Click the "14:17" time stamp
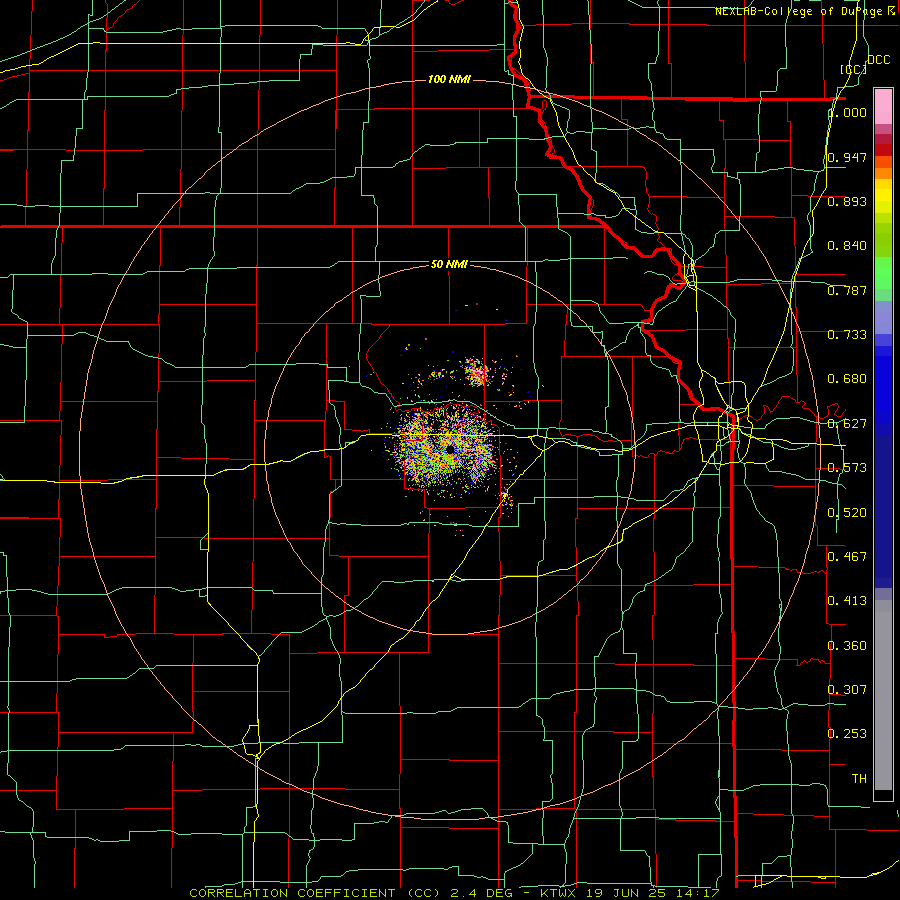Image resolution: width=900 pixels, height=900 pixels. (698, 893)
